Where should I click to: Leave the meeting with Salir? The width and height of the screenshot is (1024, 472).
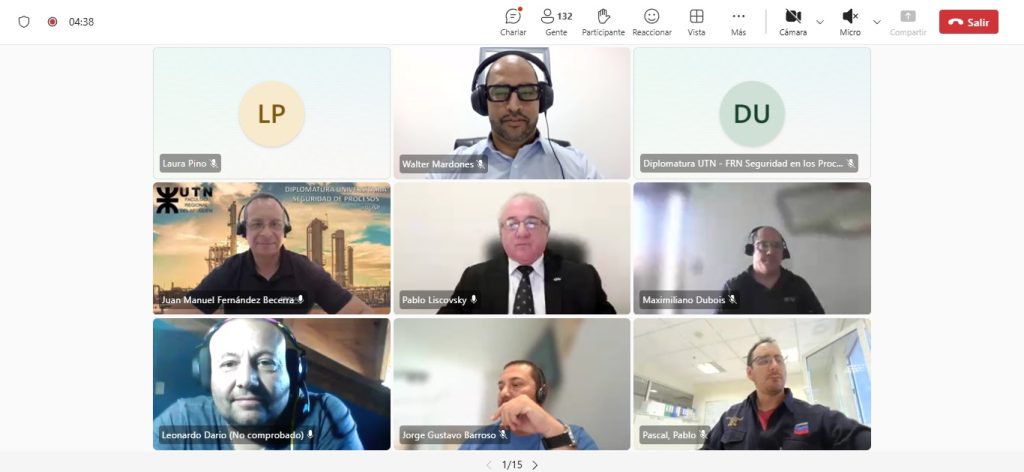pyautogui.click(x=968, y=22)
